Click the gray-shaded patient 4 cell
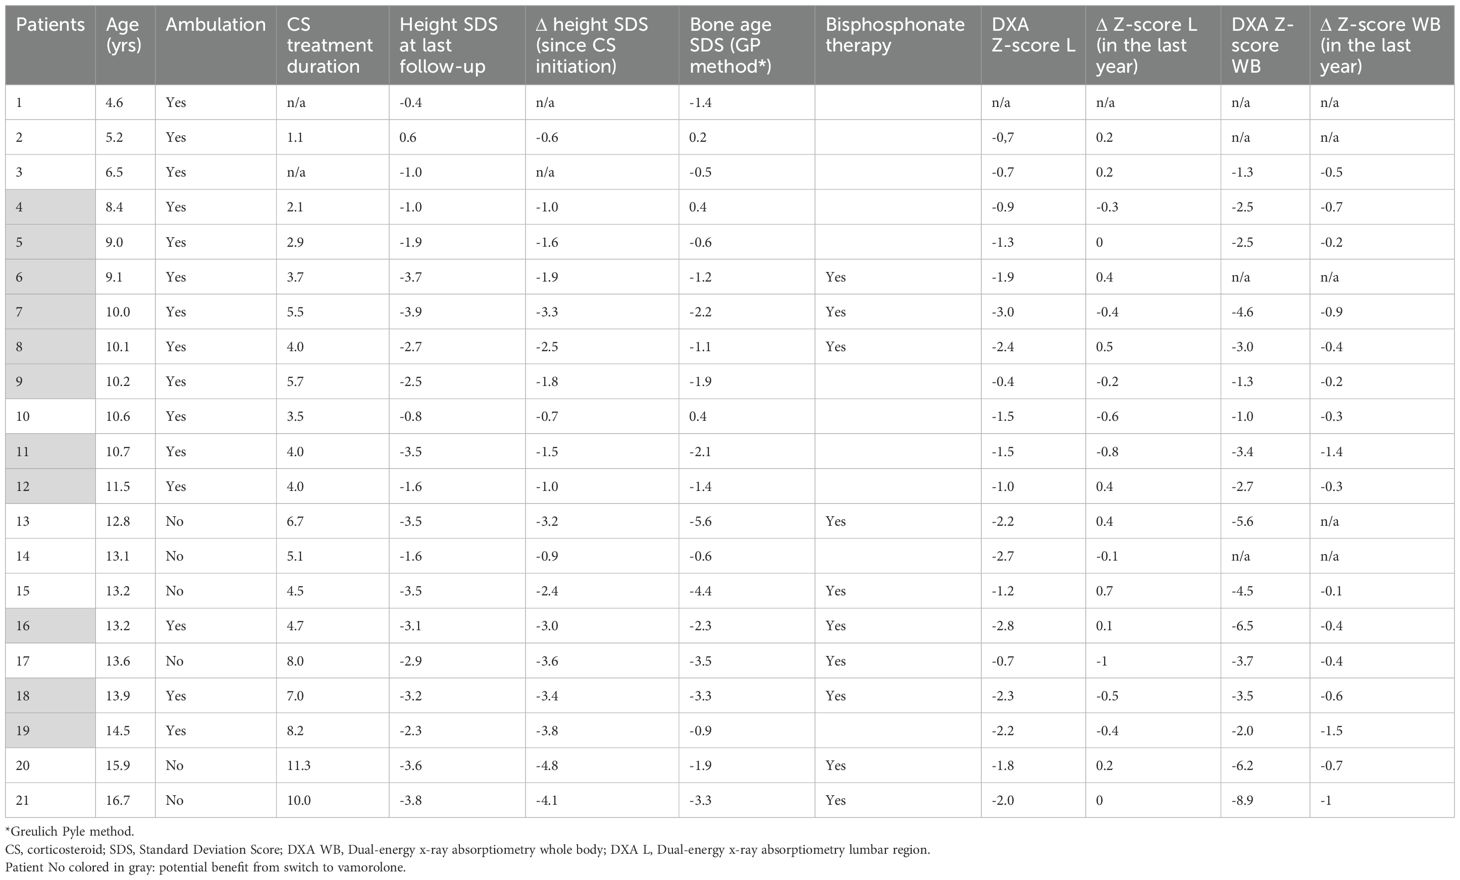 [50, 207]
